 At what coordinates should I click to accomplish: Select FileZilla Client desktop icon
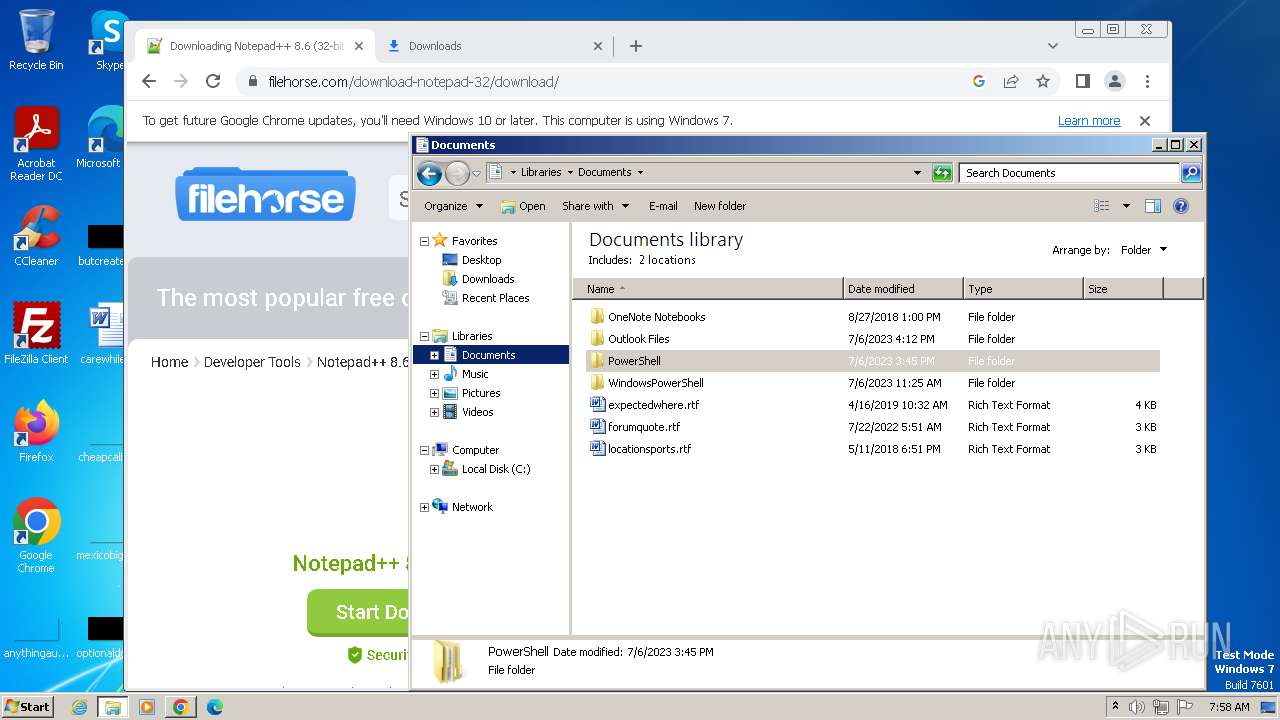click(x=36, y=333)
